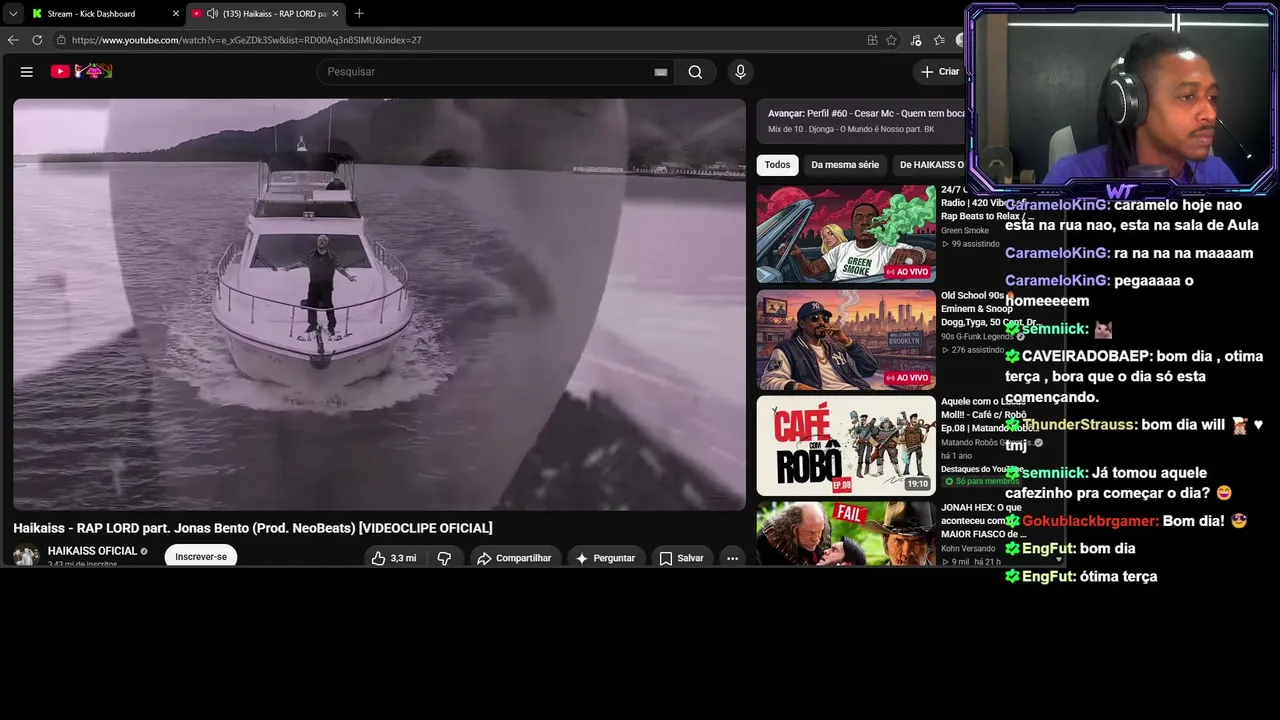Screen dimensions: 1280x720
Task: Mute the YouTube tab via speaker icon
Action: coord(212,14)
